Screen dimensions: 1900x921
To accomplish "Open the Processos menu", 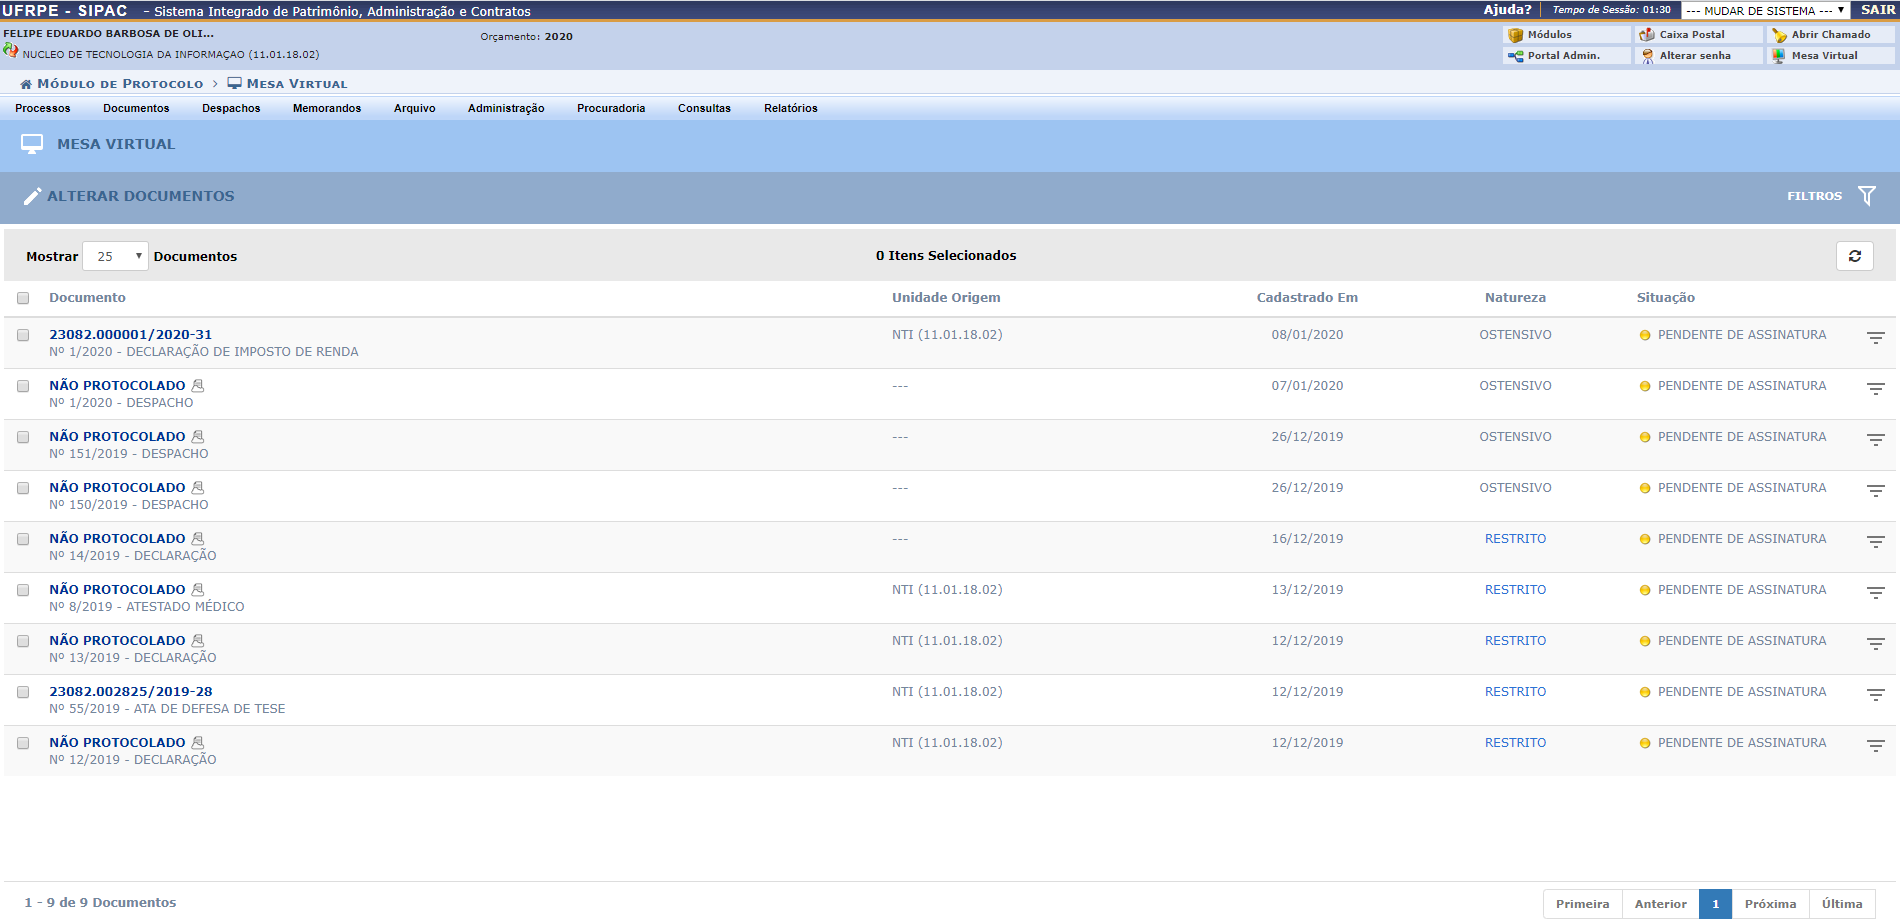I will (x=43, y=108).
